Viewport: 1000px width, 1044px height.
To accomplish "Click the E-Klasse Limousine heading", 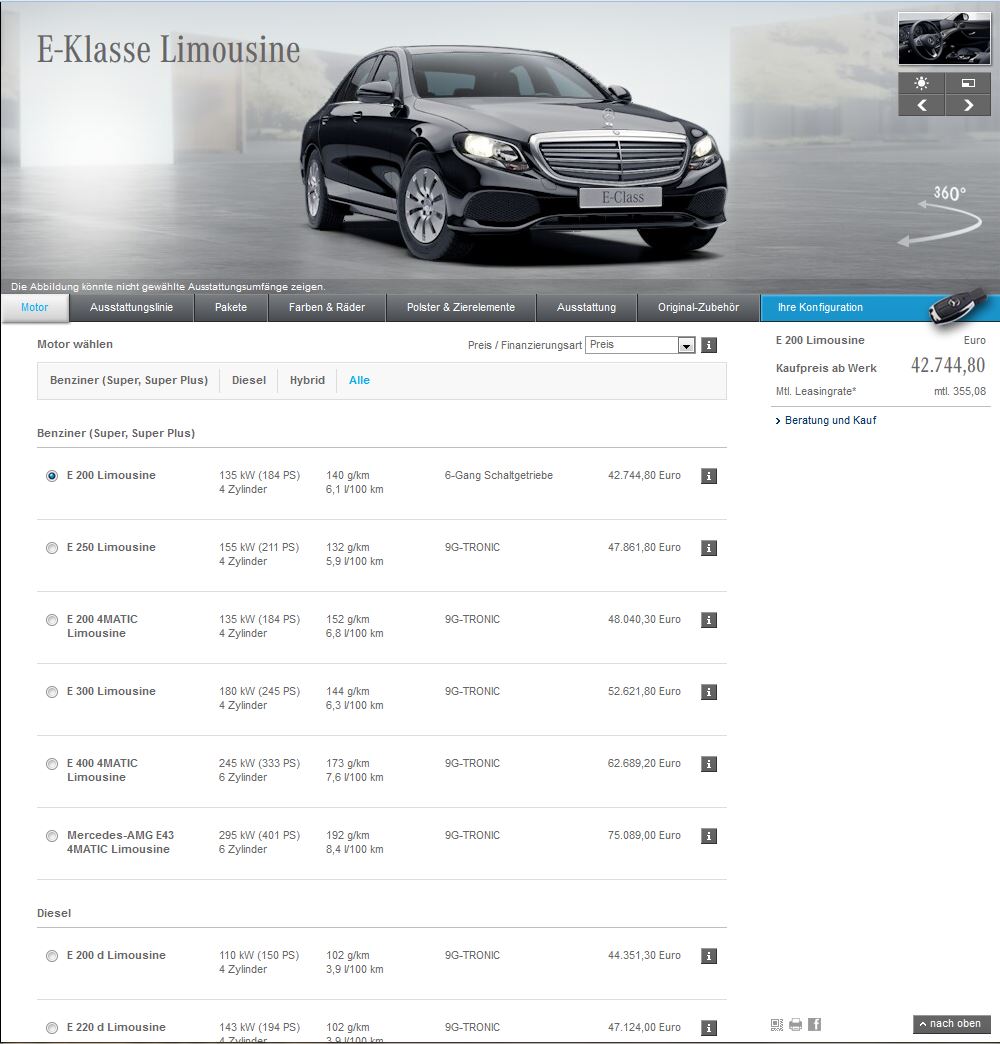I will [x=168, y=50].
